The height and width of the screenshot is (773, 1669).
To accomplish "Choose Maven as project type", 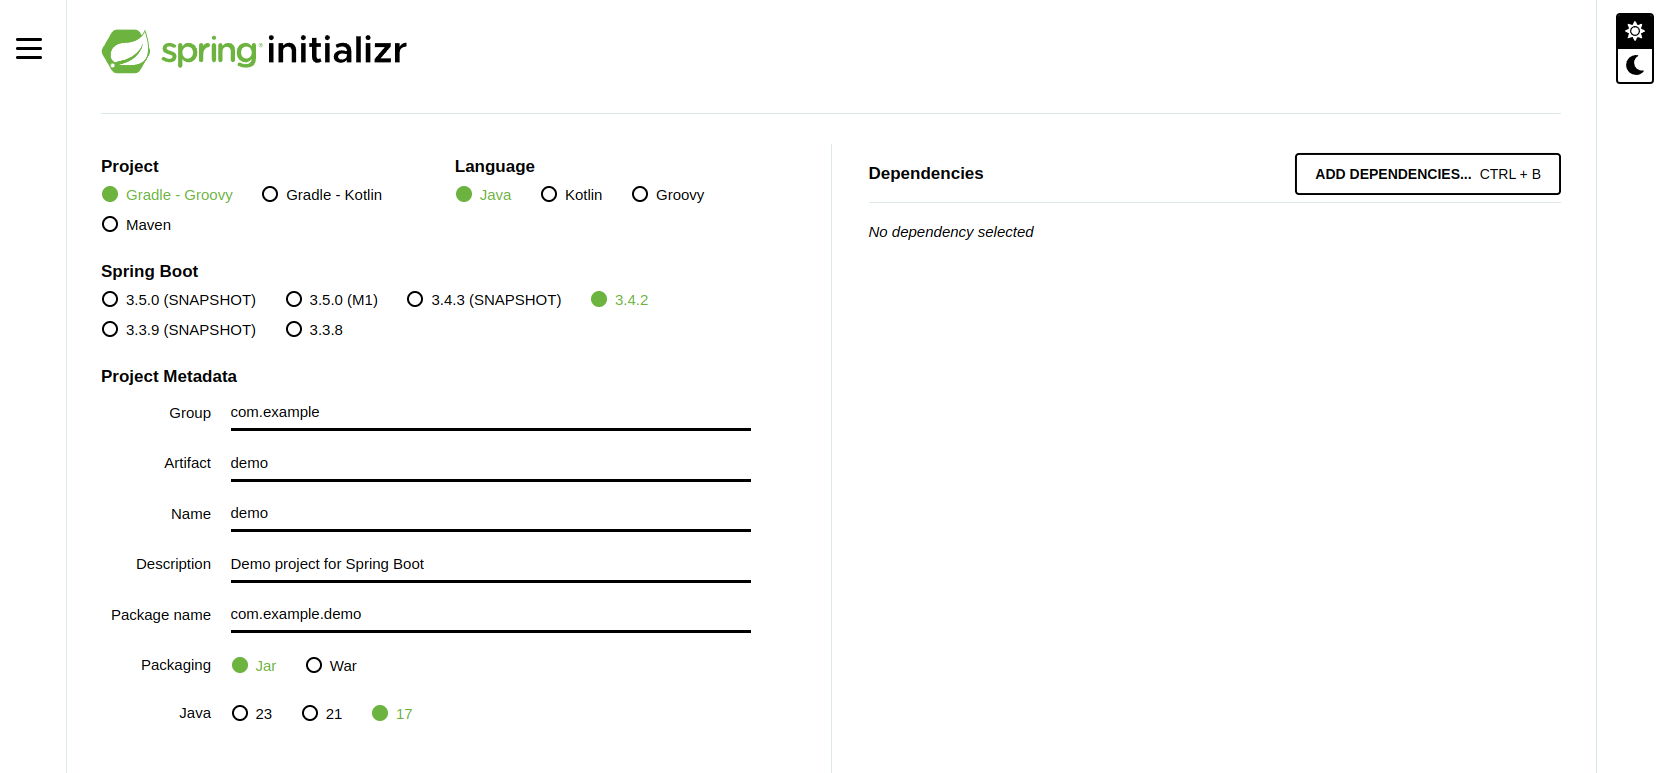I will click(x=137, y=225).
